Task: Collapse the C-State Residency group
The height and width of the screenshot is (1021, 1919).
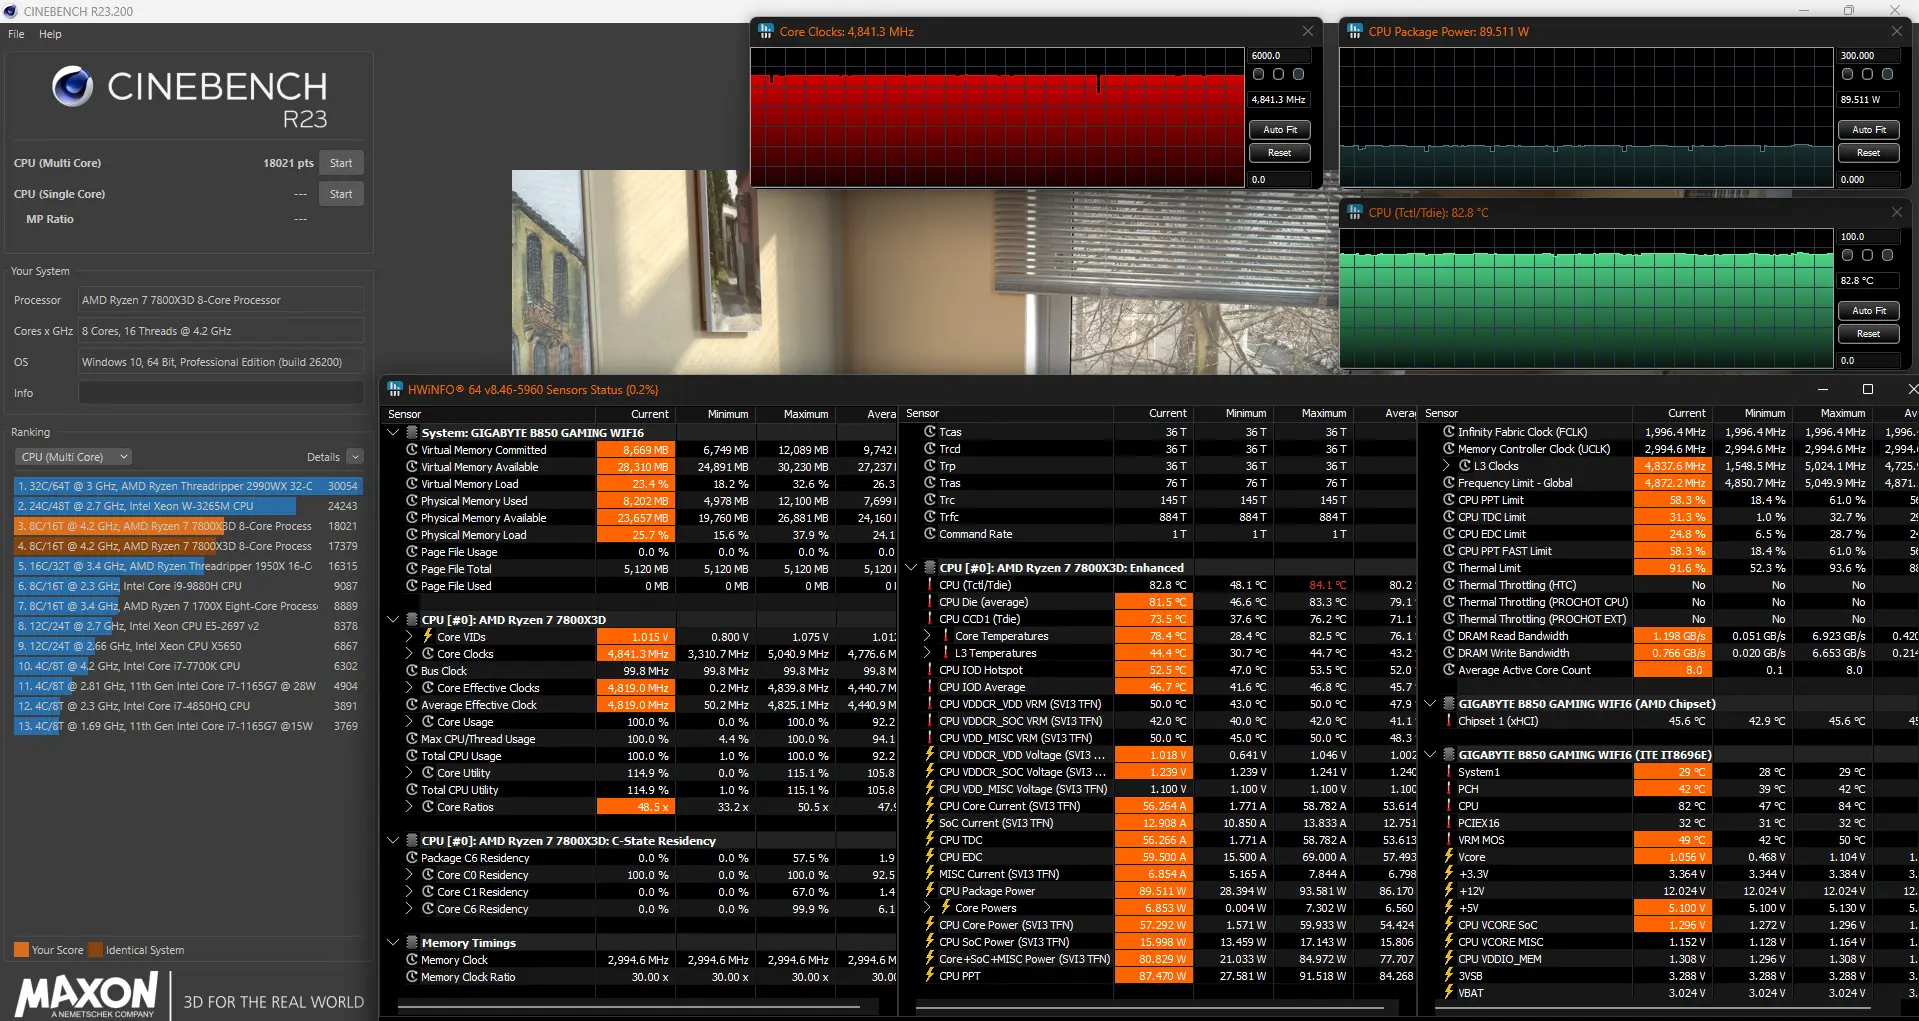Action: (x=394, y=841)
